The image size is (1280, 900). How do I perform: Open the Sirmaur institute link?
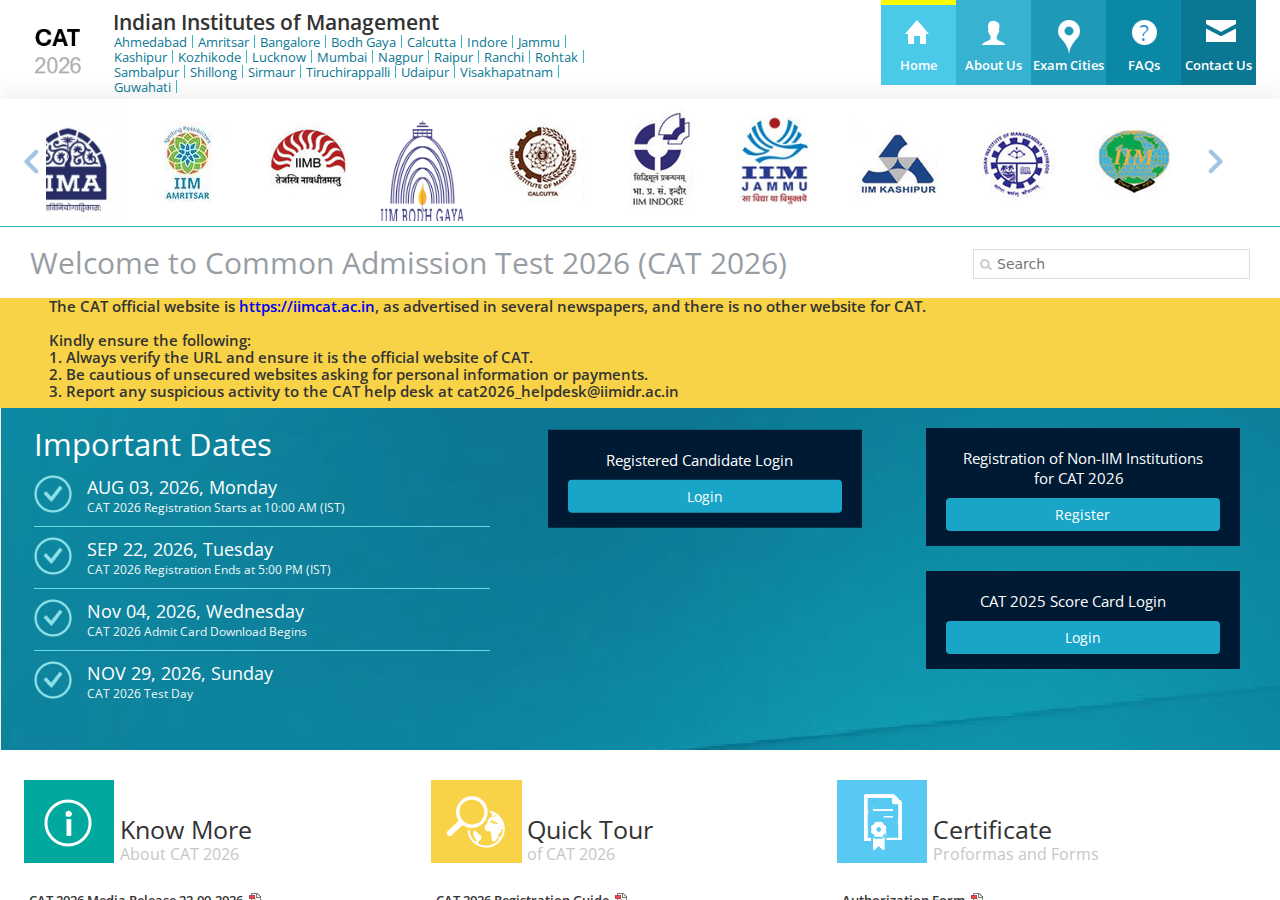272,72
